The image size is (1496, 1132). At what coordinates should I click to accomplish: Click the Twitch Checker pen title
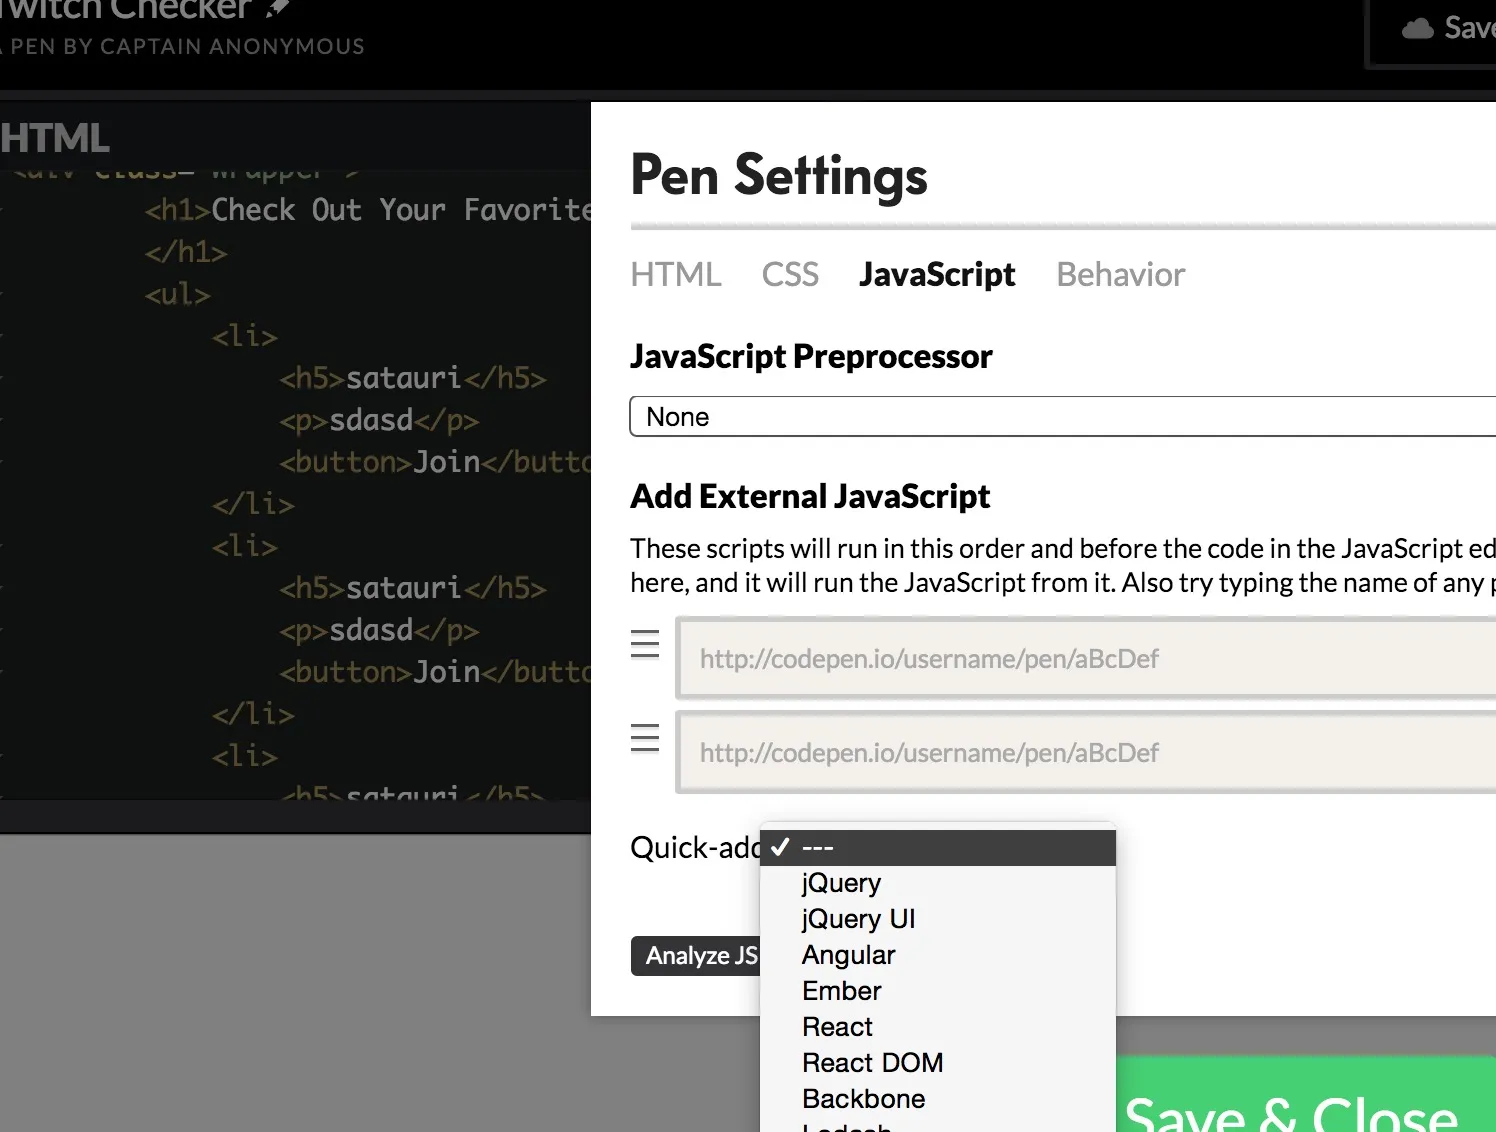(x=126, y=10)
